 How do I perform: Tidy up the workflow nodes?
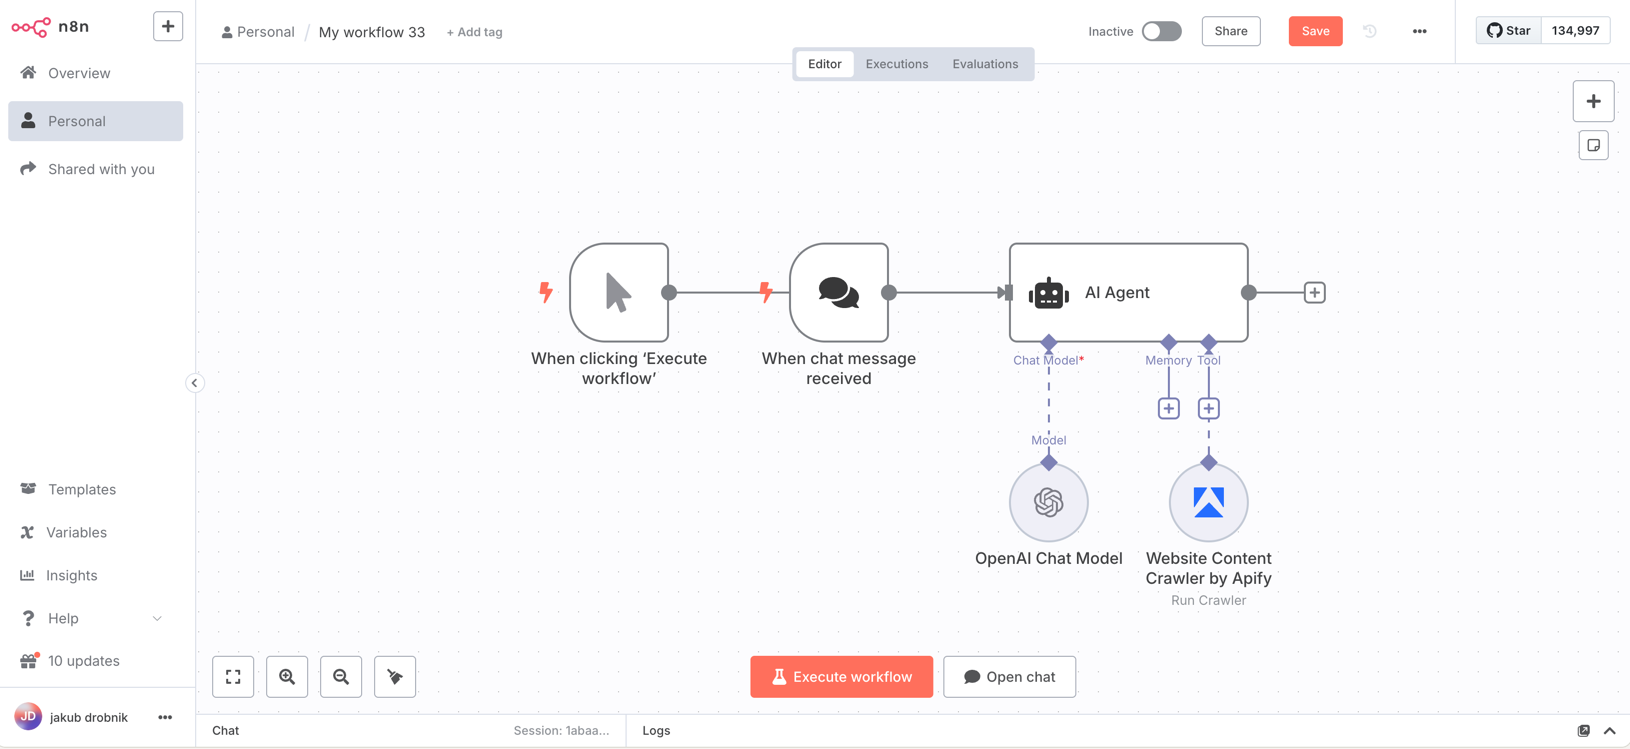coord(395,677)
